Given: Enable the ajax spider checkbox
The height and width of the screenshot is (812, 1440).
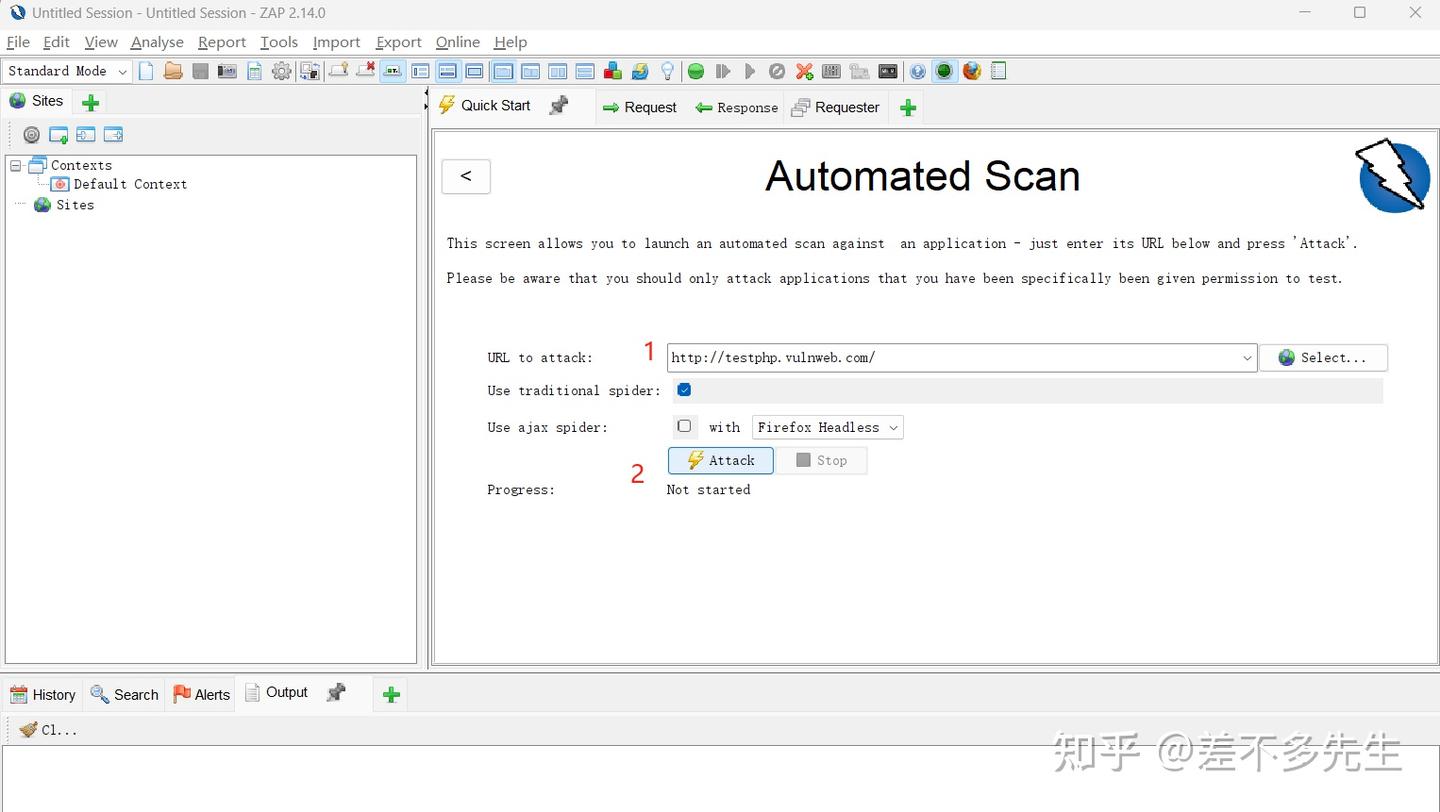Looking at the screenshot, I should coord(685,427).
